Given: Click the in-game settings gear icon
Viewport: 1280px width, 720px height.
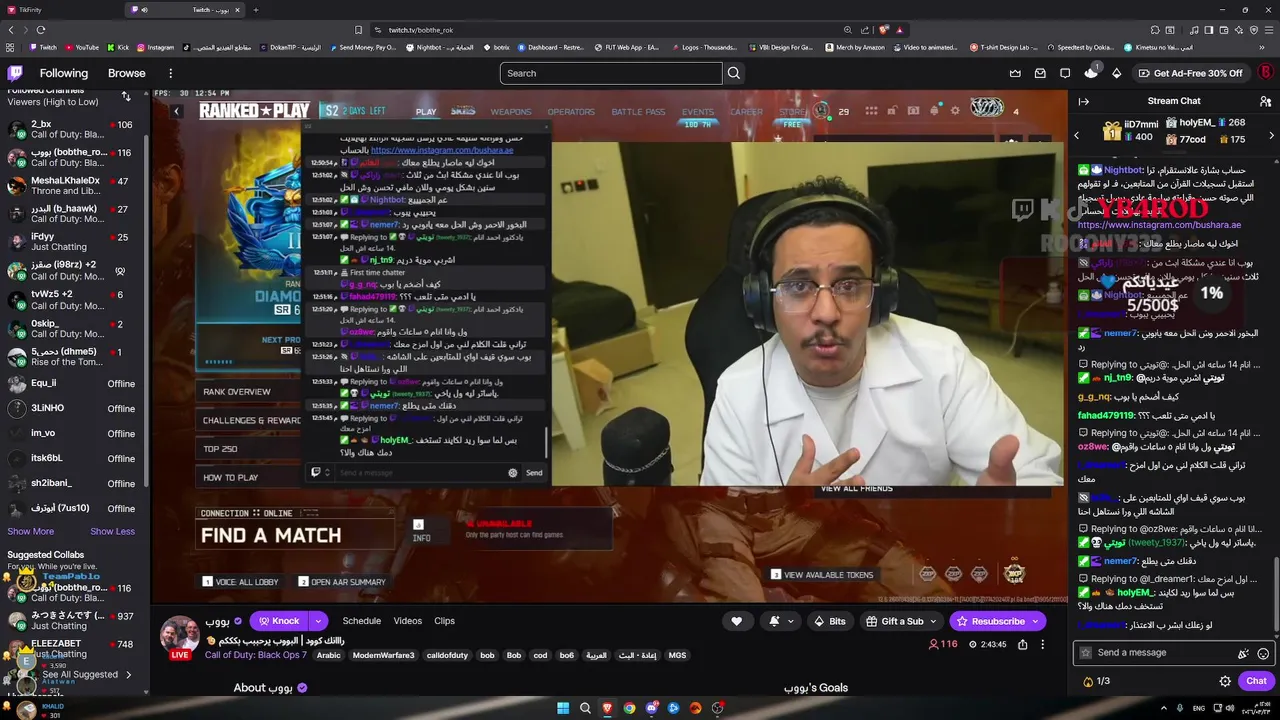Looking at the screenshot, I should point(955,111).
